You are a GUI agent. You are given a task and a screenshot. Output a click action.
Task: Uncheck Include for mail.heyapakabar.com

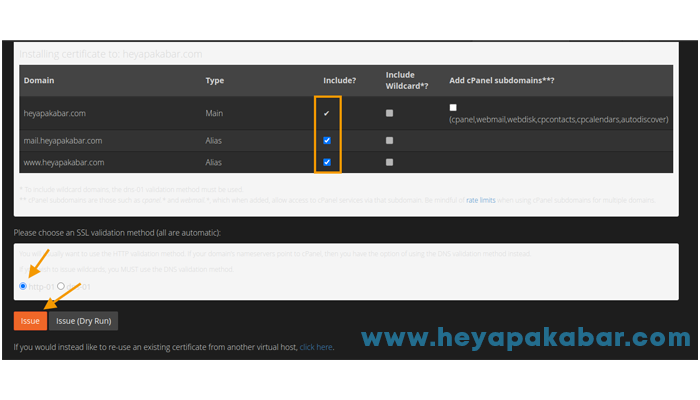[x=327, y=141]
